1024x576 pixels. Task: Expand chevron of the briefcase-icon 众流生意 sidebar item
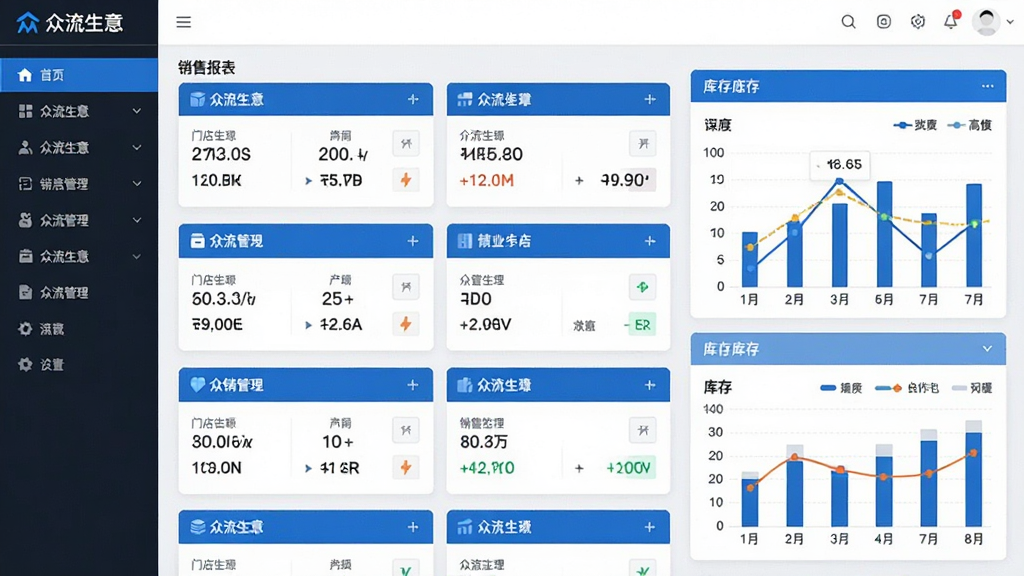136,256
